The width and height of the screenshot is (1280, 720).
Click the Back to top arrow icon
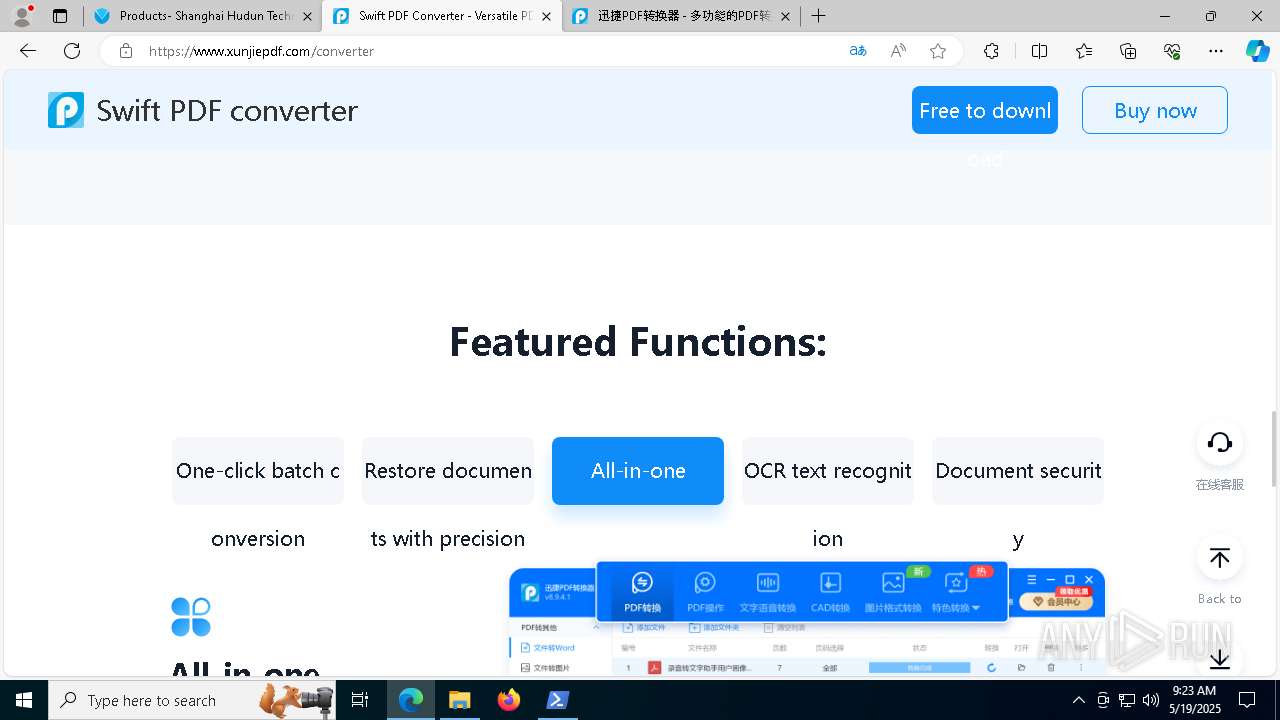point(1219,558)
